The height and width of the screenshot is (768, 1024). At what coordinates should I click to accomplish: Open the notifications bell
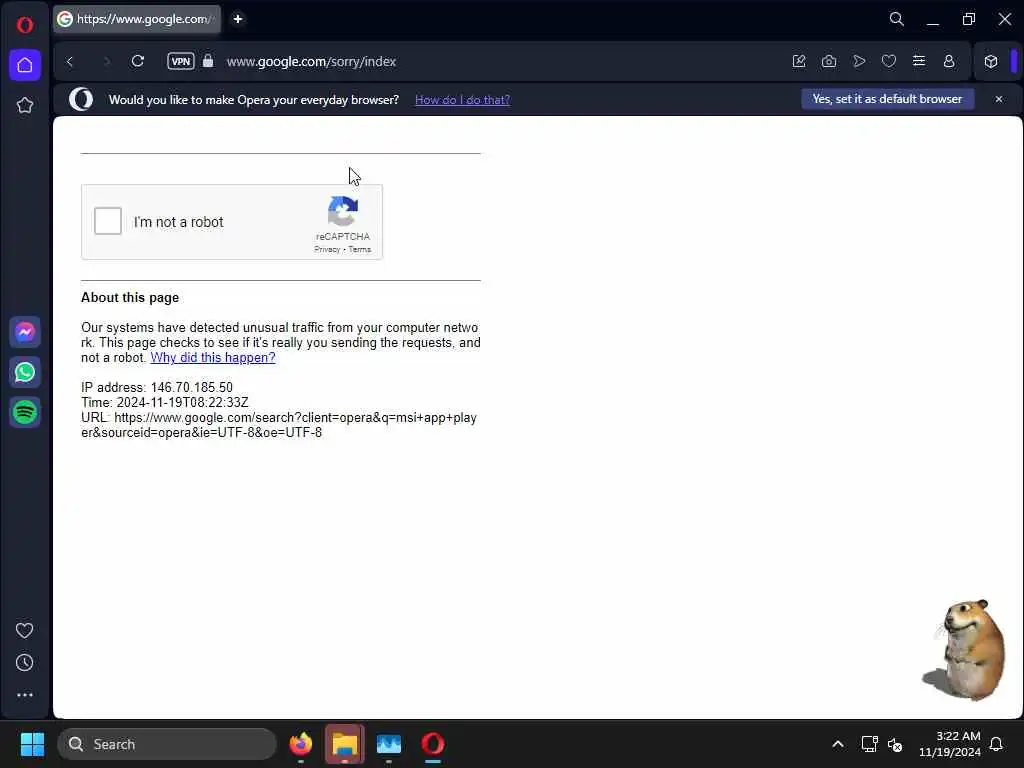click(x=996, y=744)
